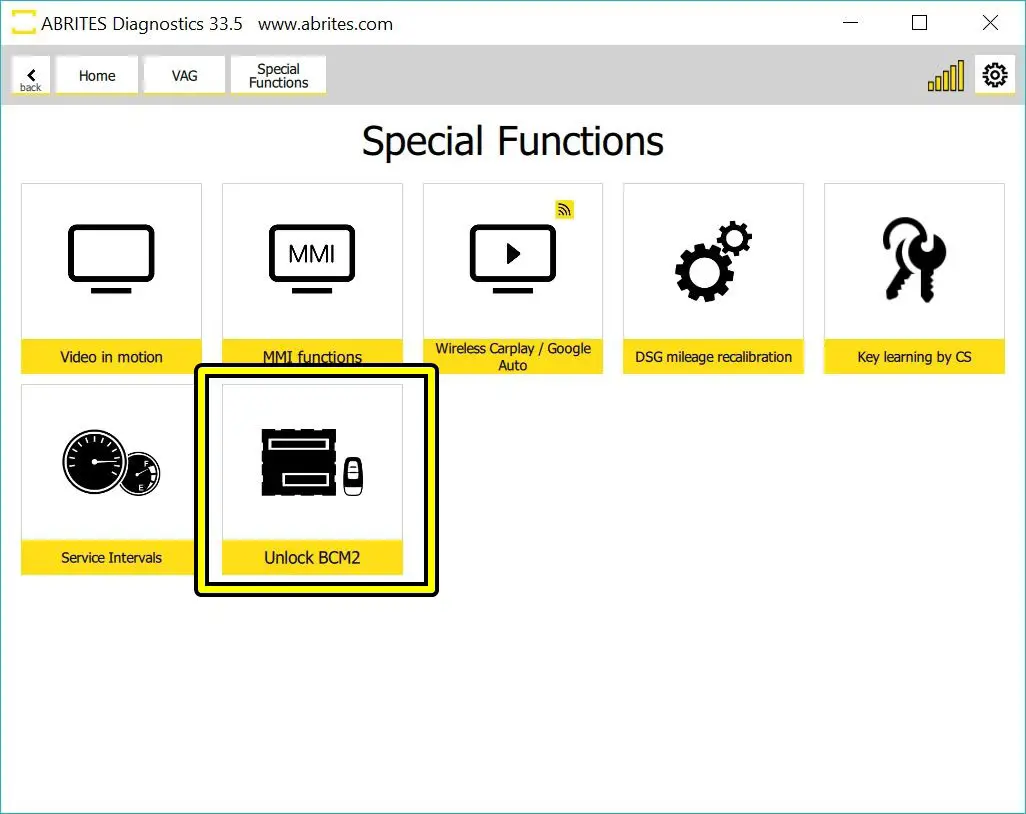Open the Key learning by CS keys icon
The height and width of the screenshot is (814, 1026).
pos(914,260)
